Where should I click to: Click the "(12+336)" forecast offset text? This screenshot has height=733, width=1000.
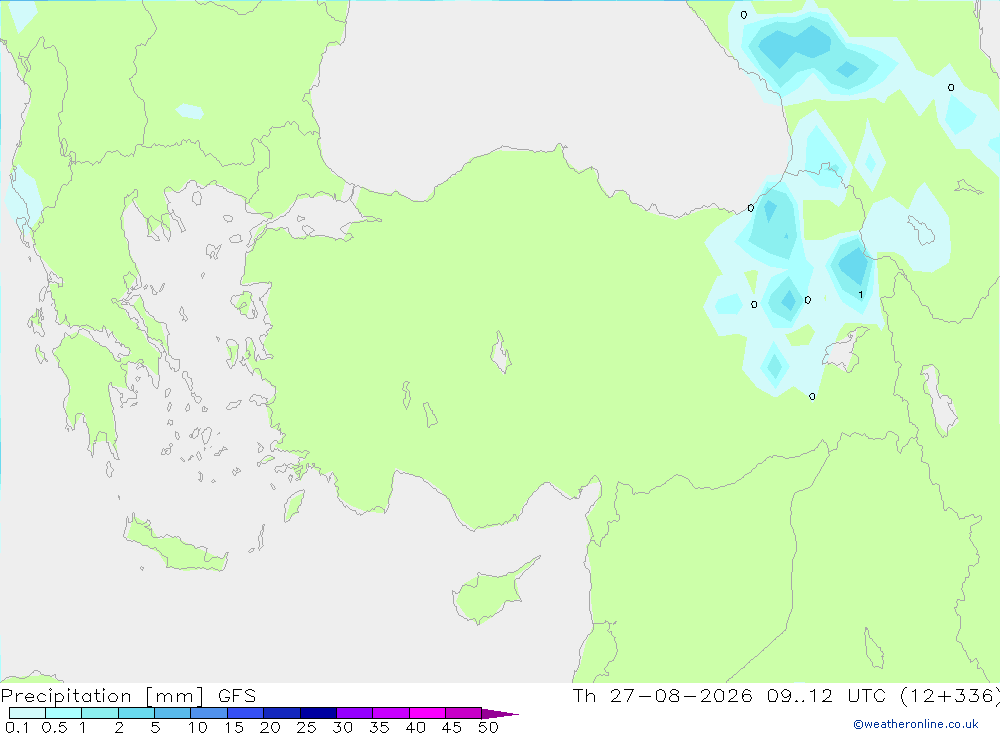point(950,696)
